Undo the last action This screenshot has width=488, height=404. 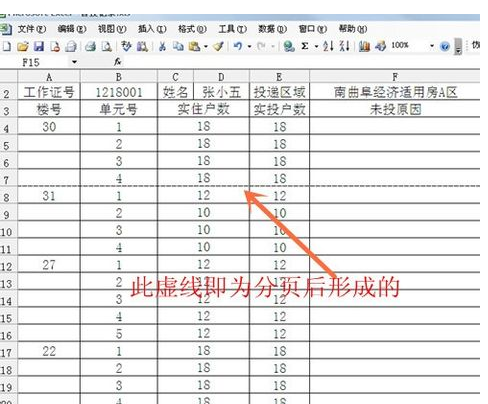(x=238, y=46)
